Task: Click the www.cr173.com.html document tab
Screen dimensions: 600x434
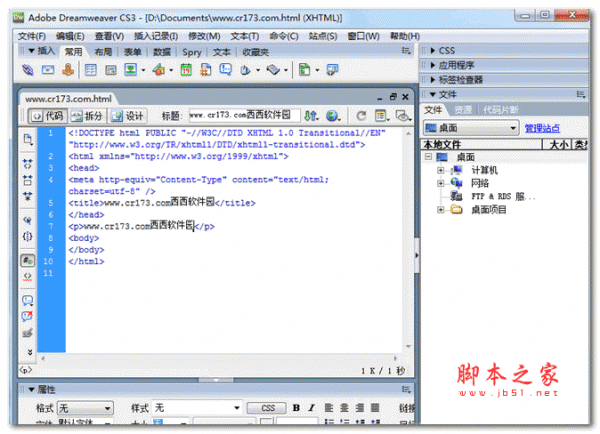Action: pyautogui.click(x=68, y=99)
